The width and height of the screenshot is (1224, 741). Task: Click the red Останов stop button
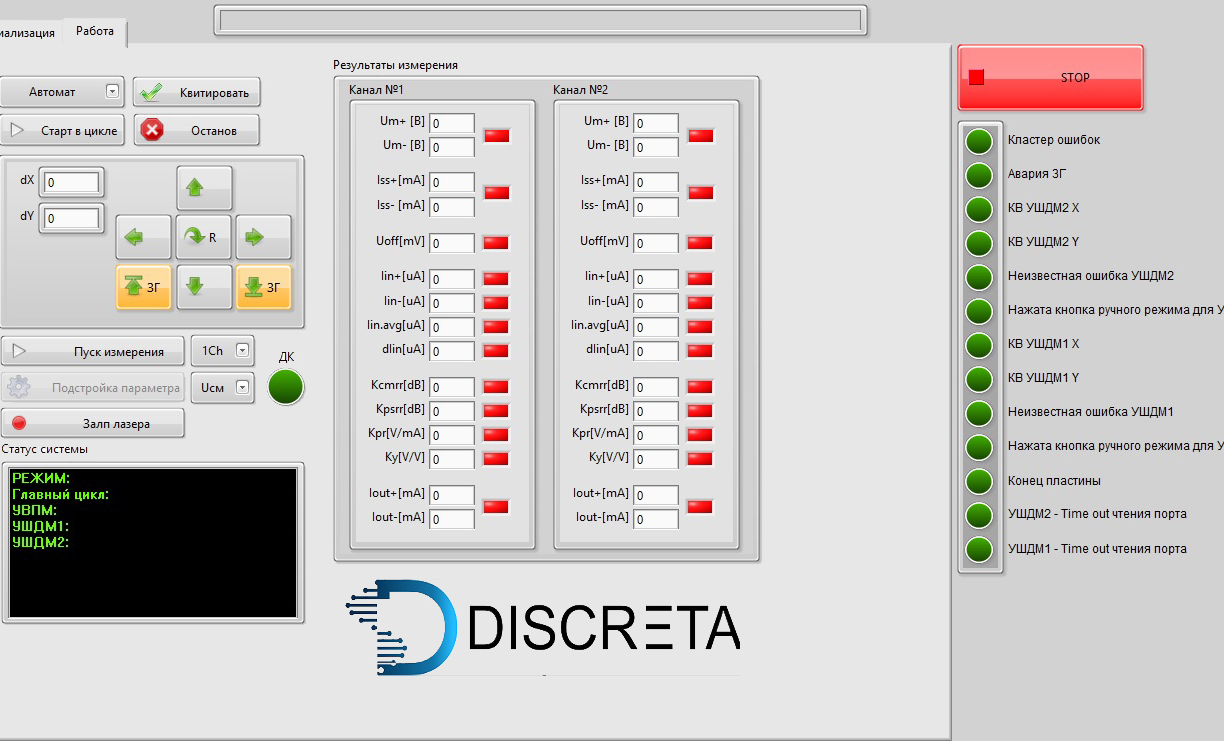coord(196,130)
